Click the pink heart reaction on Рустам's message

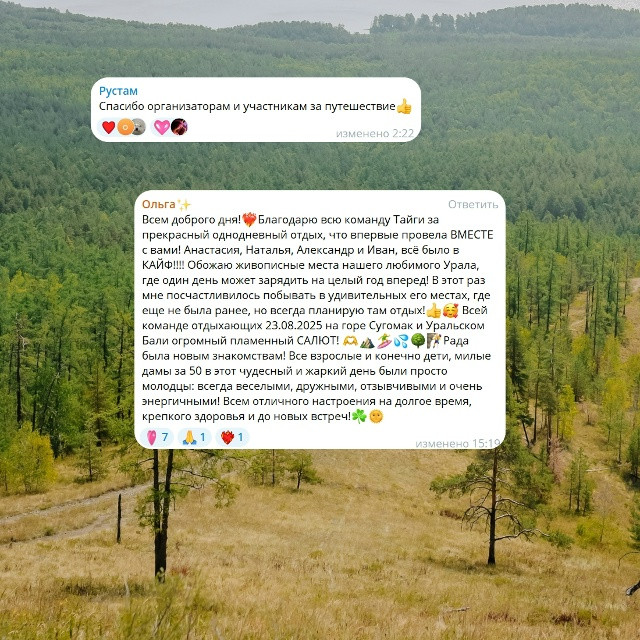pos(169,127)
